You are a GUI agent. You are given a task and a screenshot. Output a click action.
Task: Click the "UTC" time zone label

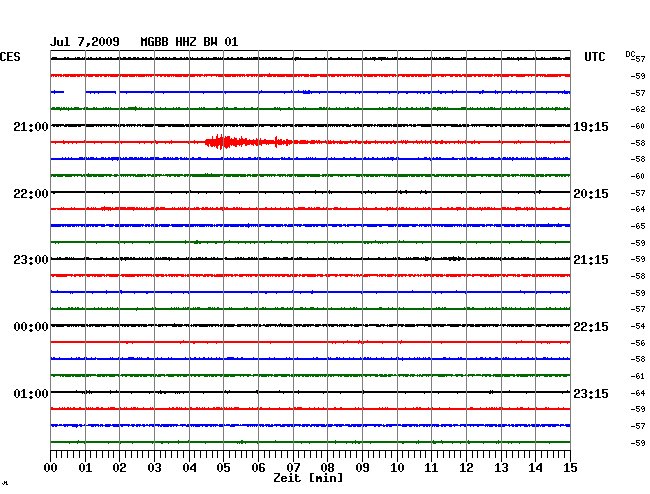pos(594,57)
